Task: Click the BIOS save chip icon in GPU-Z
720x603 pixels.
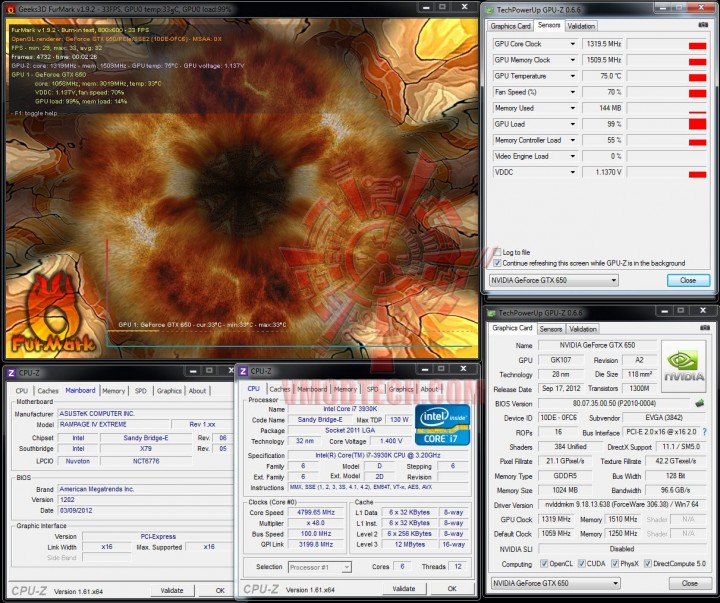Action: [x=699, y=403]
